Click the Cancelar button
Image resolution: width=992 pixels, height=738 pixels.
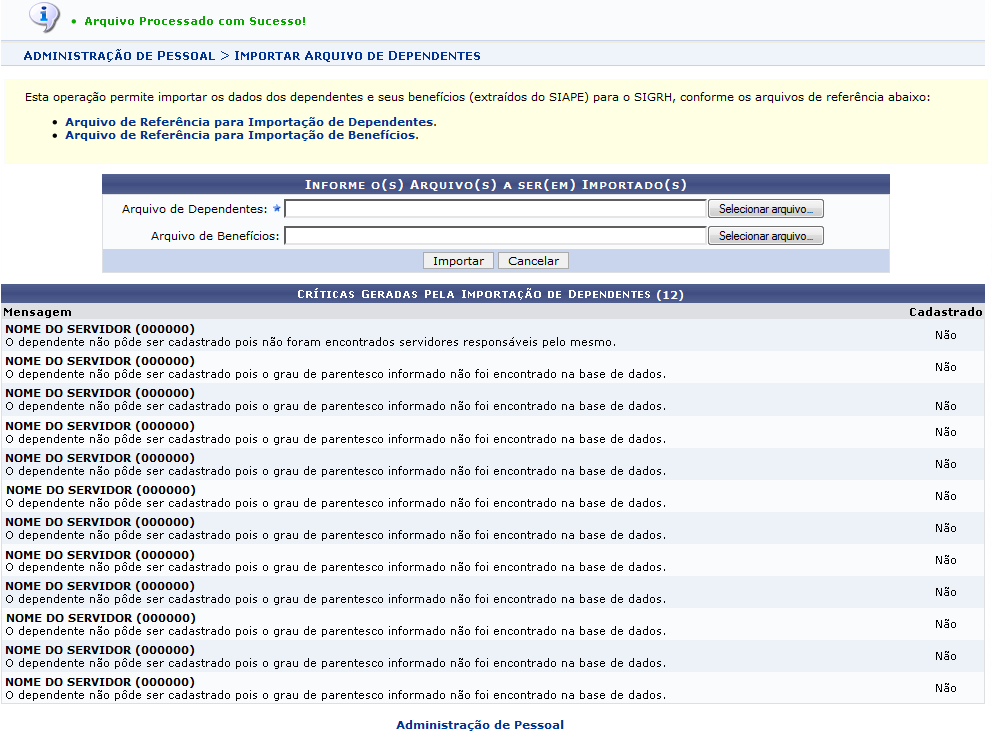(533, 261)
